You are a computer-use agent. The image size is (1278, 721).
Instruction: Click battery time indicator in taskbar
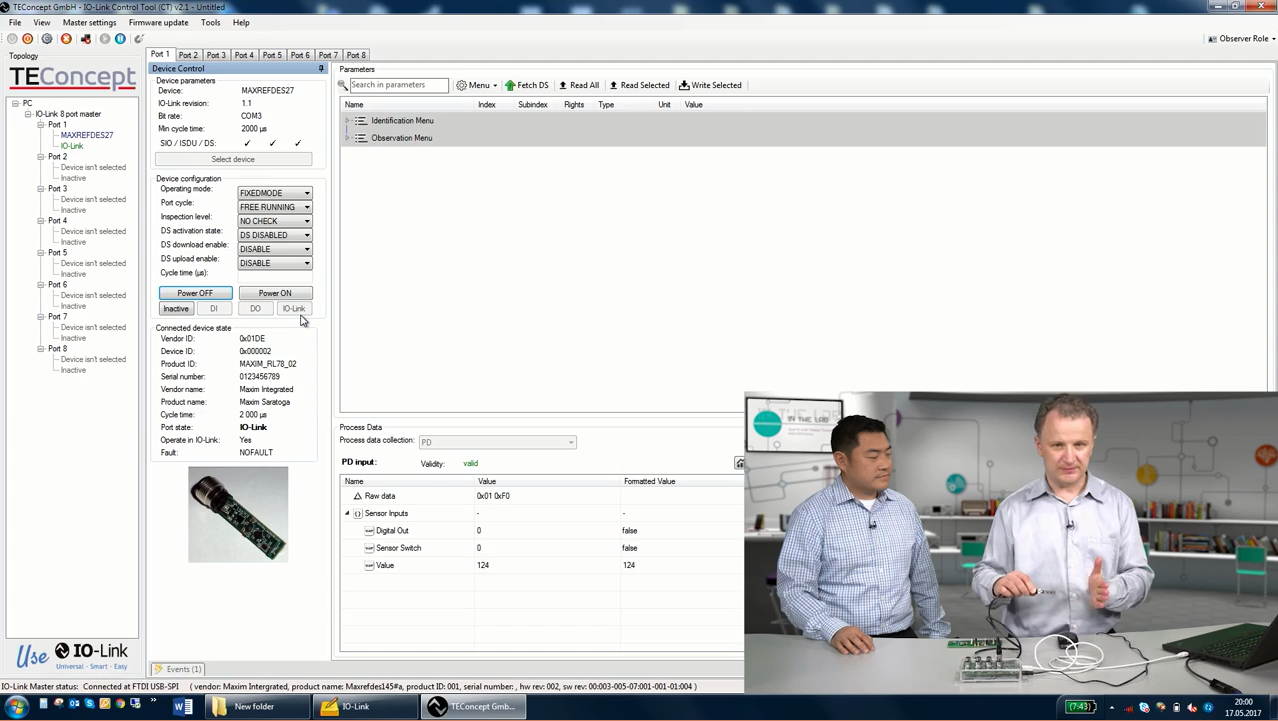pos(1081,707)
